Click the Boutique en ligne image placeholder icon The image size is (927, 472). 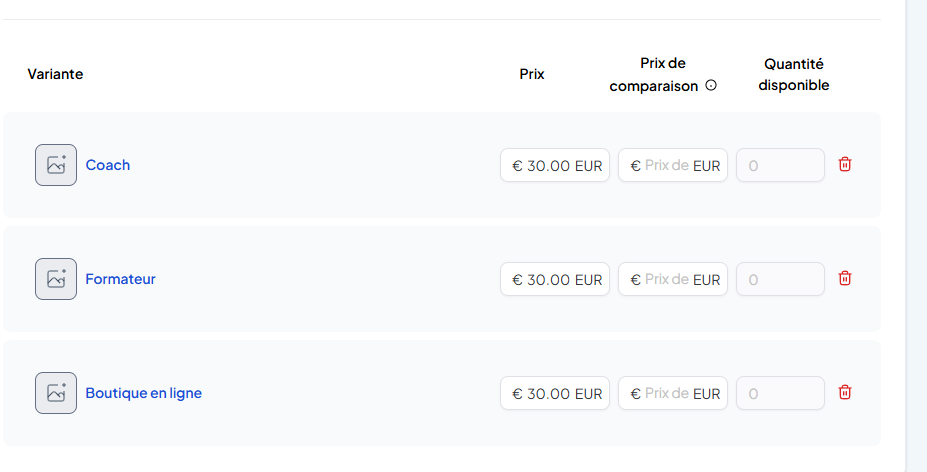coord(56,393)
